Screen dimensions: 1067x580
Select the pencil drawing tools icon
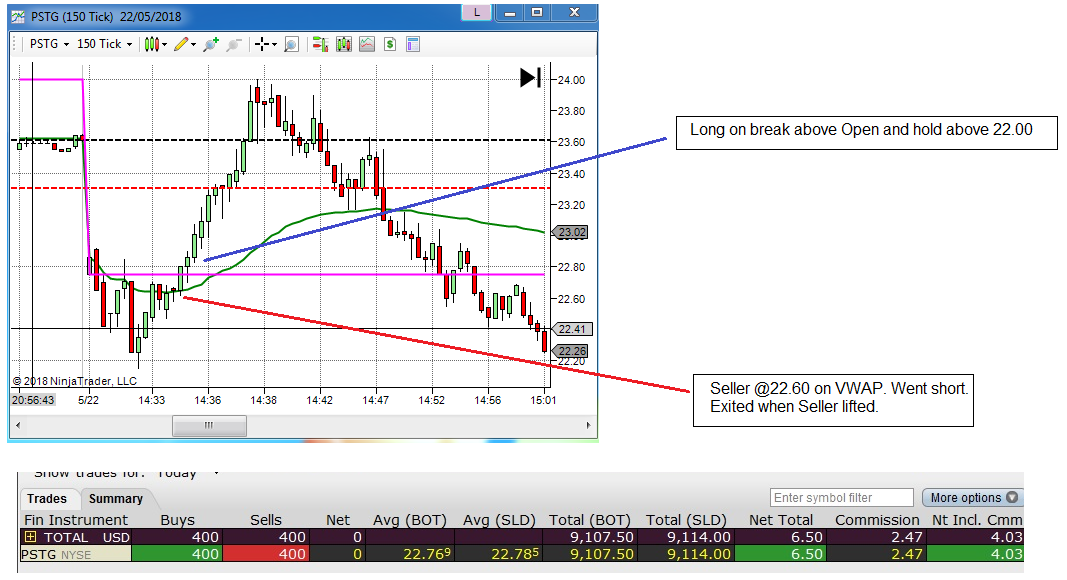181,44
